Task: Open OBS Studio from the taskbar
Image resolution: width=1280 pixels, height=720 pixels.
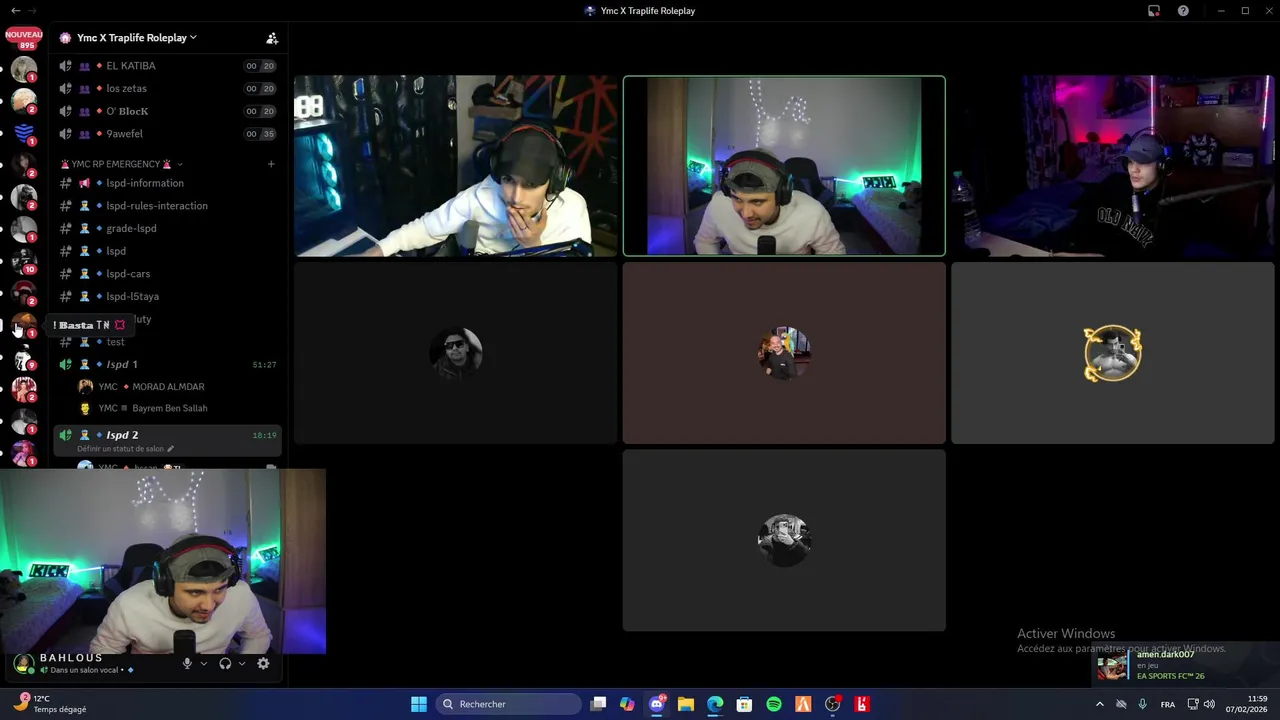Action: tap(832, 704)
